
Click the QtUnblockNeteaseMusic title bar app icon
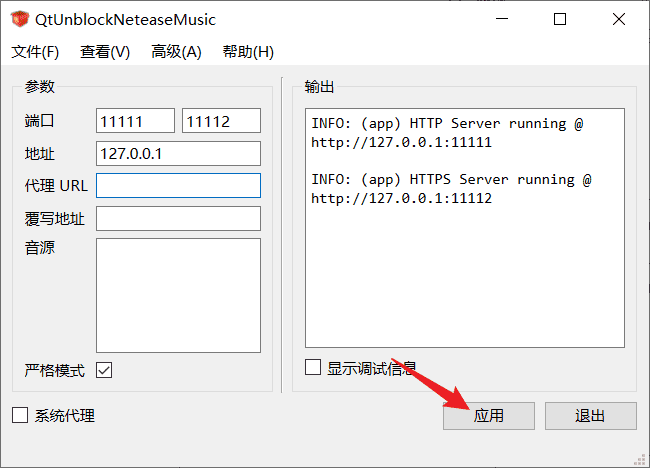click(19, 19)
